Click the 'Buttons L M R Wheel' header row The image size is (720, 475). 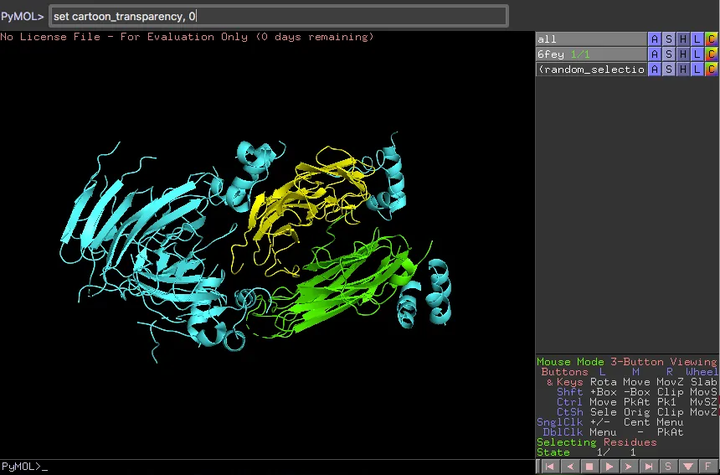click(629, 372)
